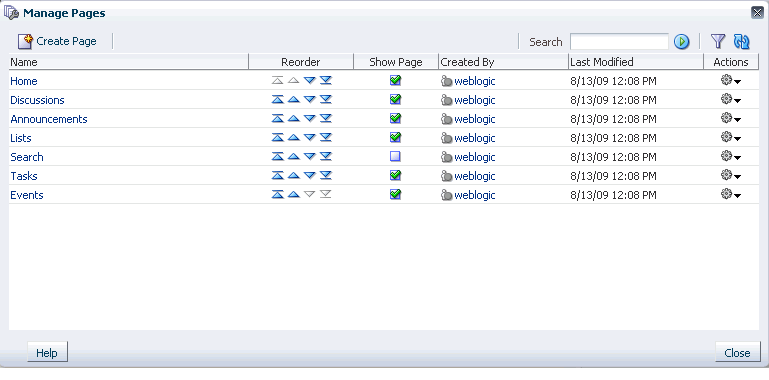Move Search page down one position

click(x=309, y=157)
